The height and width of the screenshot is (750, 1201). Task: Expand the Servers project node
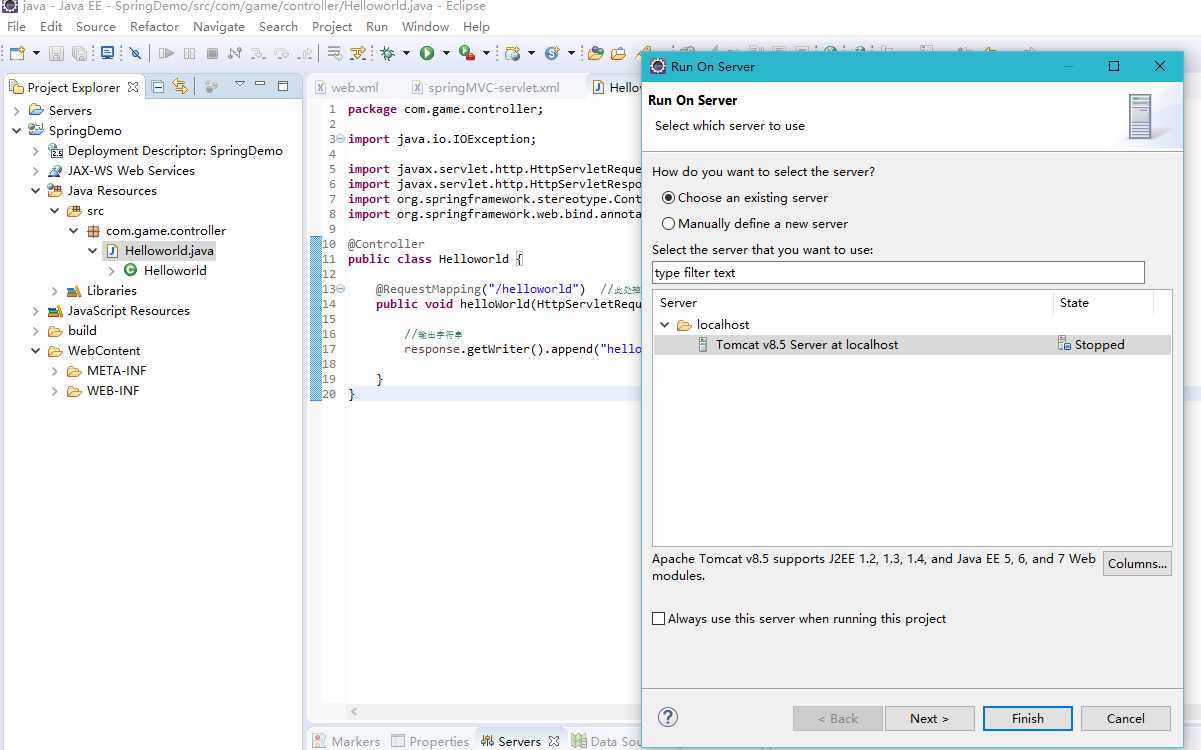17,110
